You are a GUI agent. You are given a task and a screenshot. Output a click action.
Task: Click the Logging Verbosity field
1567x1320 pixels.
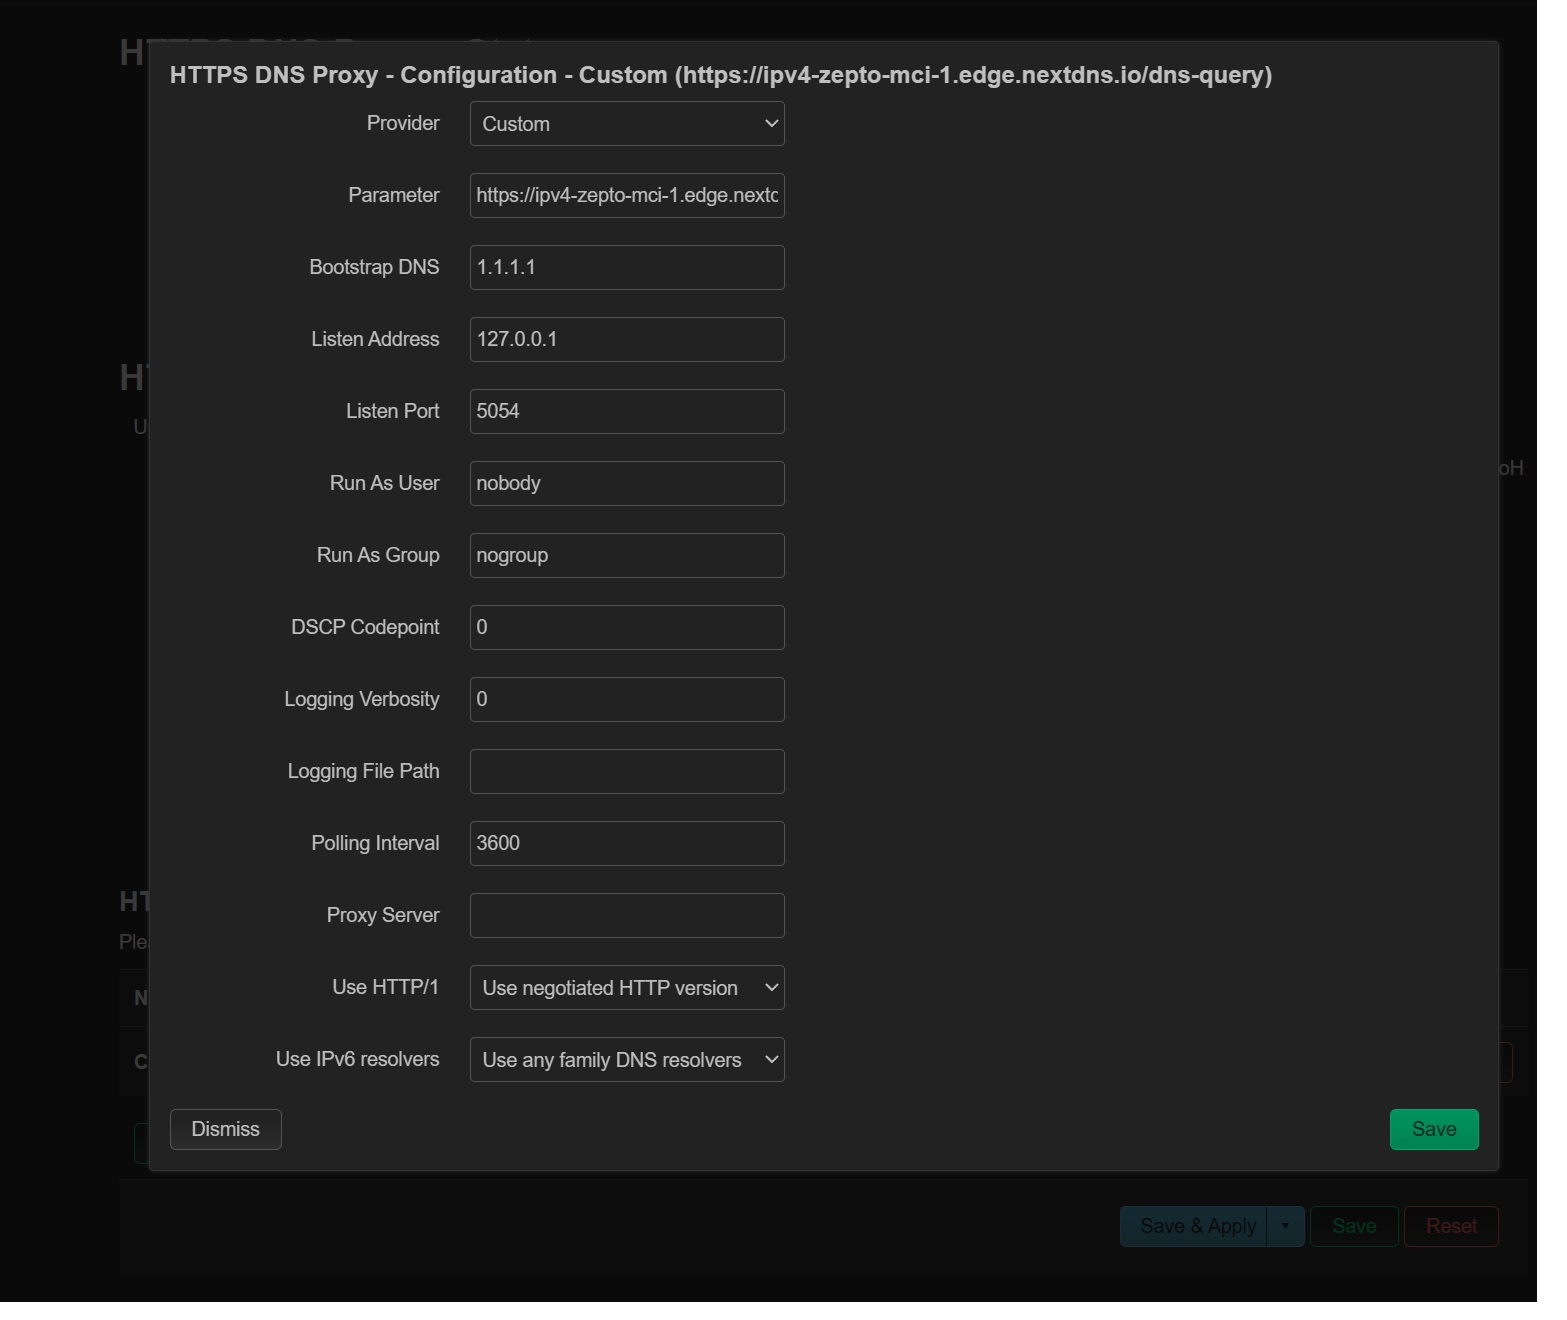627,700
